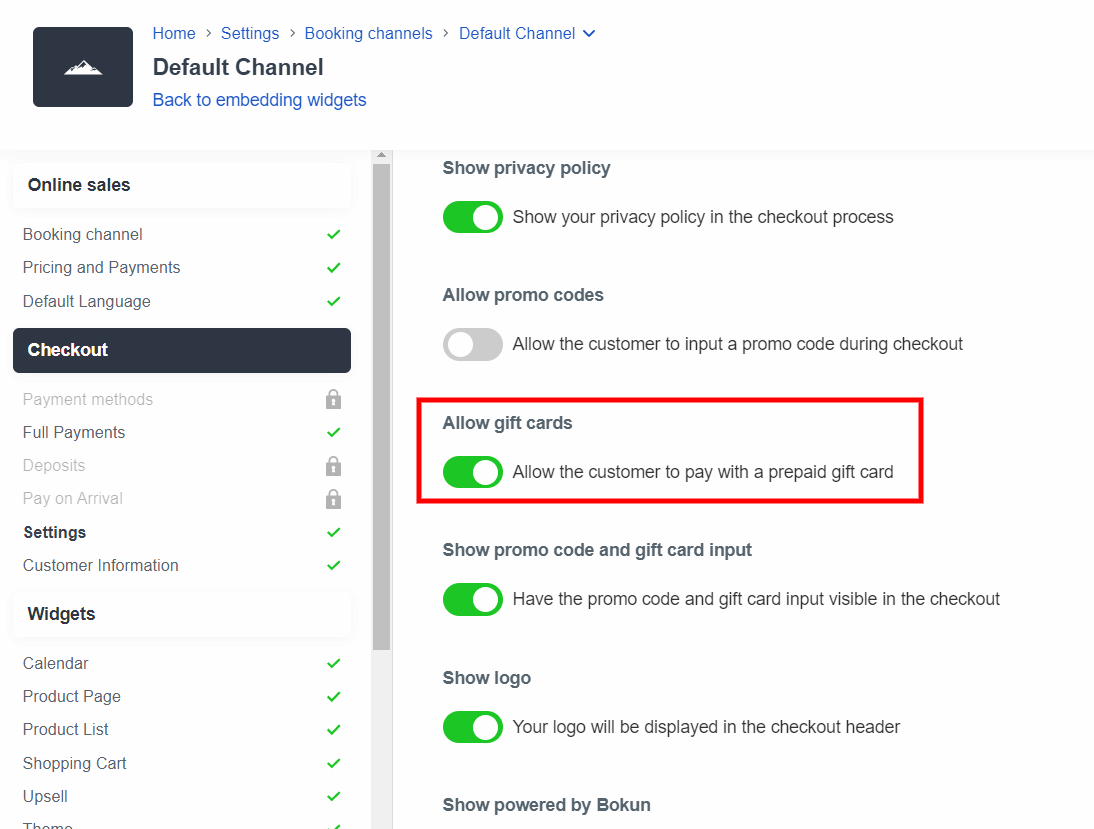Click the checkmark icon beside Customer Information

pos(334,565)
